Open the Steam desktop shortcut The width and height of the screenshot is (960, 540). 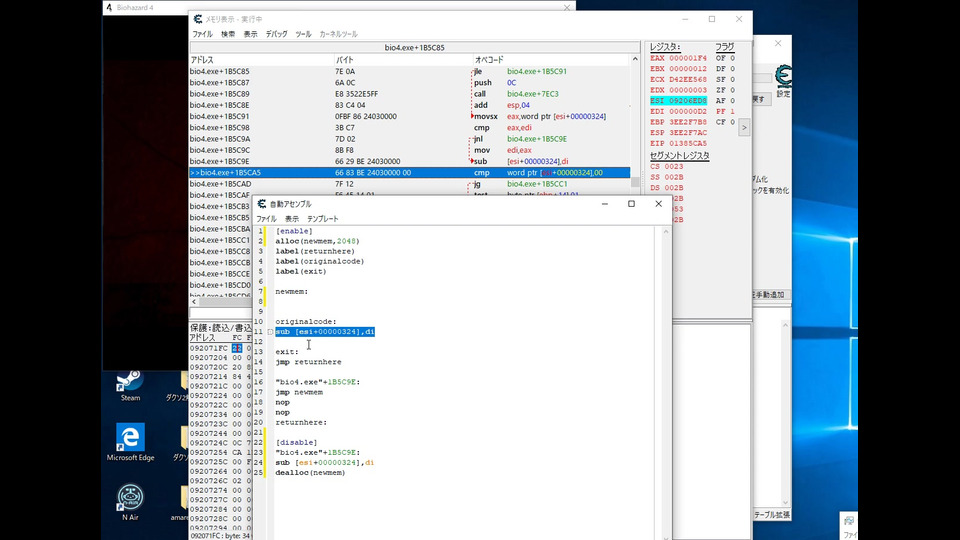[x=130, y=382]
